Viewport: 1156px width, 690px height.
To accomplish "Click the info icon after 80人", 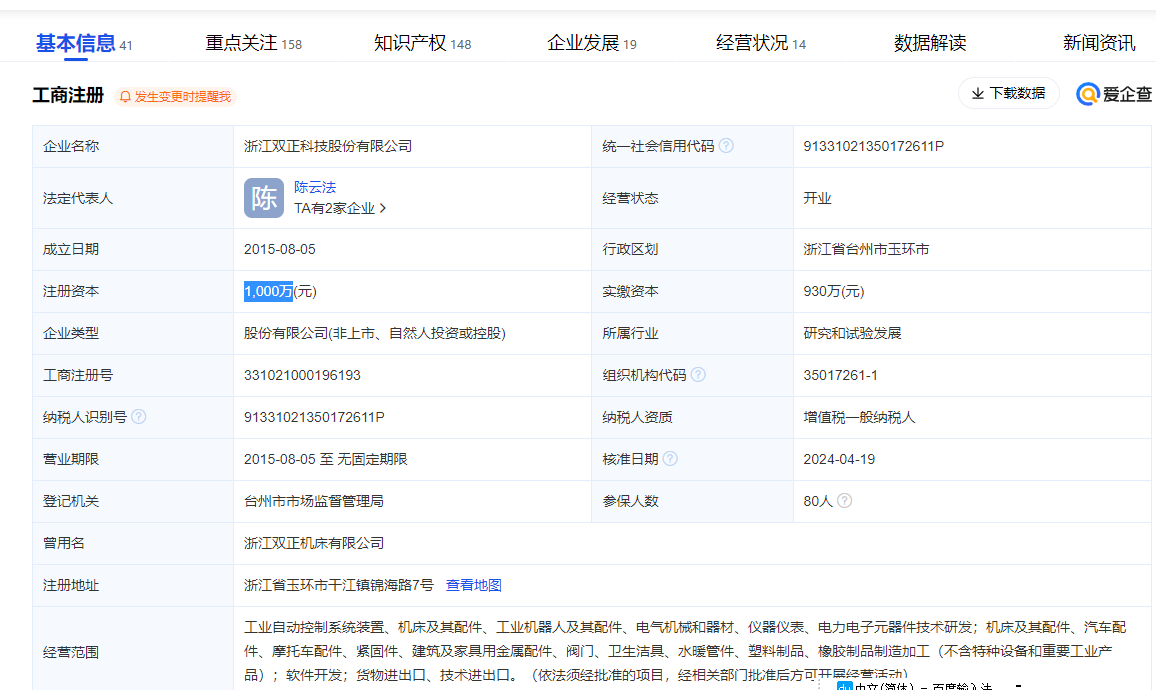I will tap(845, 500).
